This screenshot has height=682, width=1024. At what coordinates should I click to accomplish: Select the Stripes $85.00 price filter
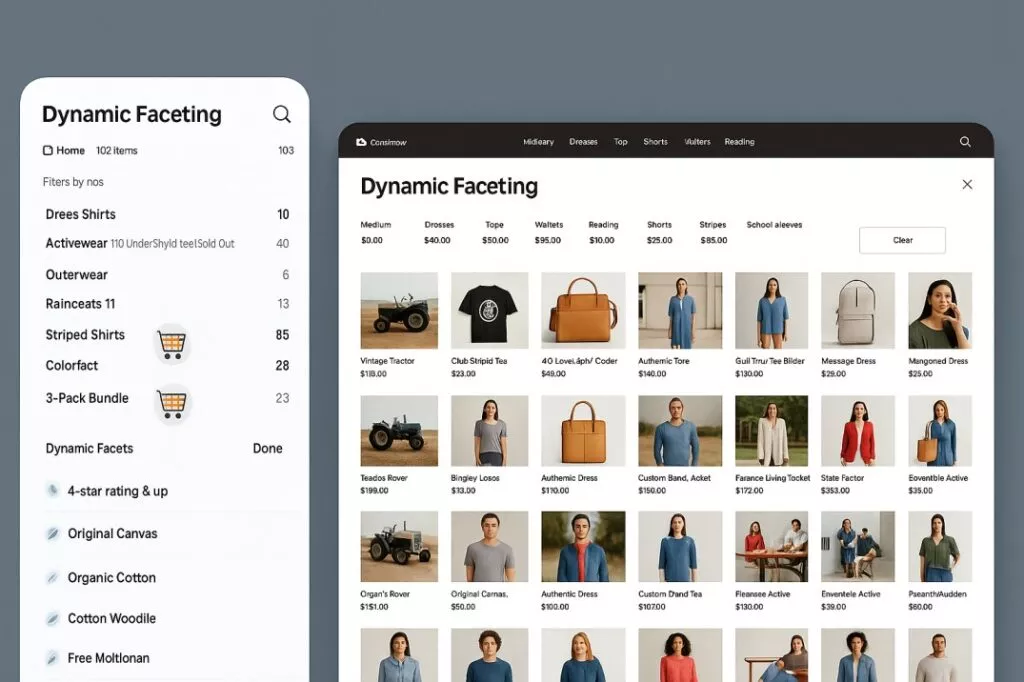(713, 233)
